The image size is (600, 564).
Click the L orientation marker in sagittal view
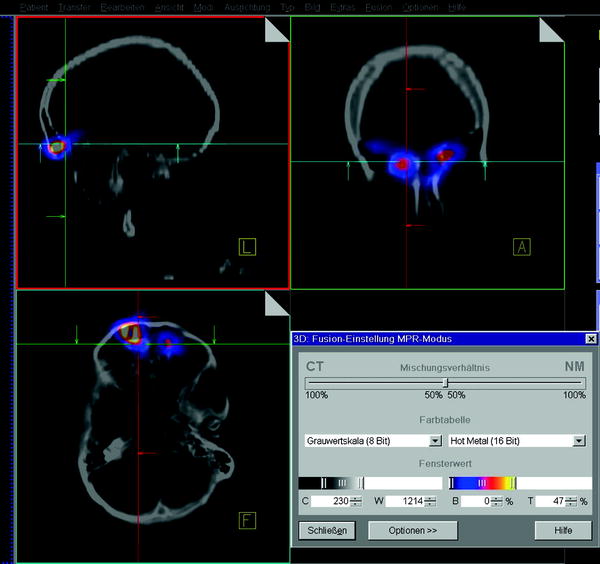(246, 246)
